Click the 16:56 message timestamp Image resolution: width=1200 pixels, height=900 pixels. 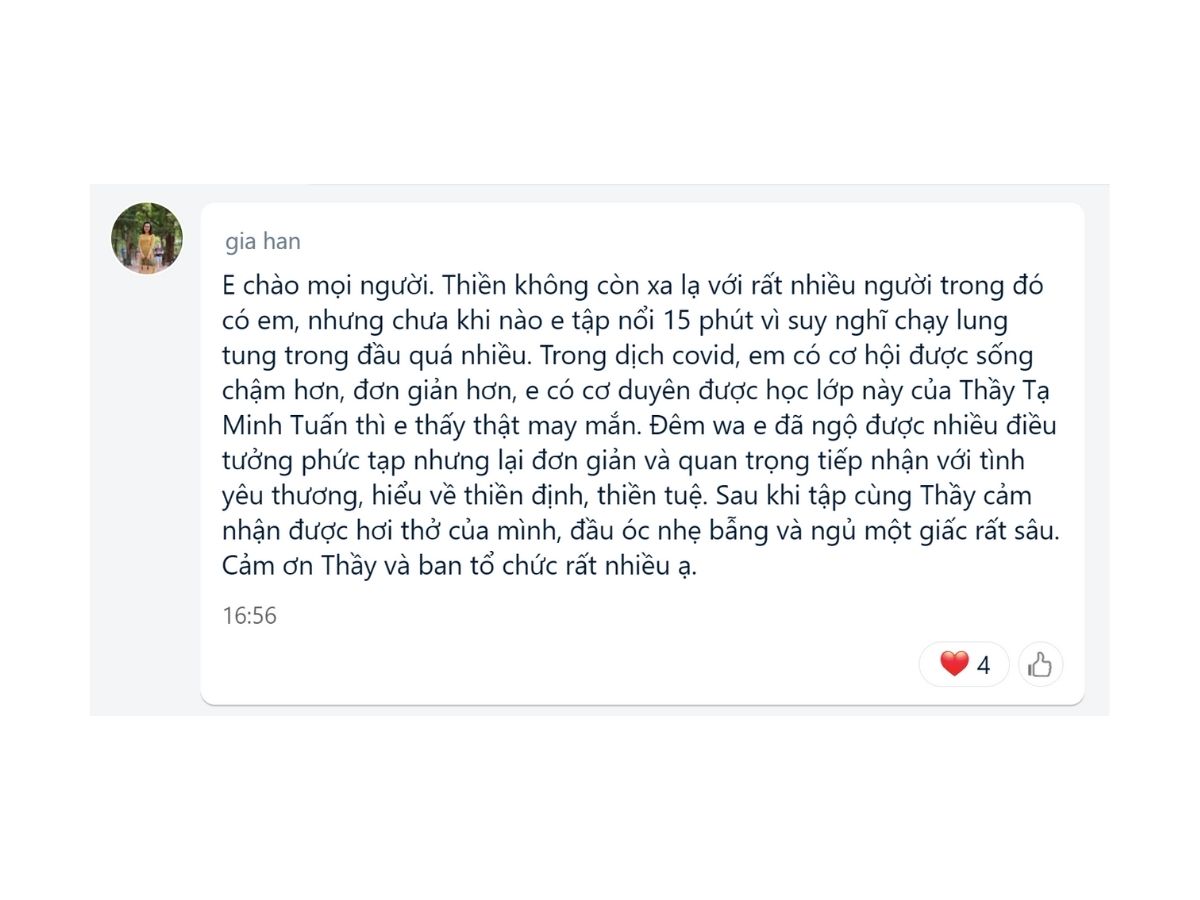click(249, 615)
